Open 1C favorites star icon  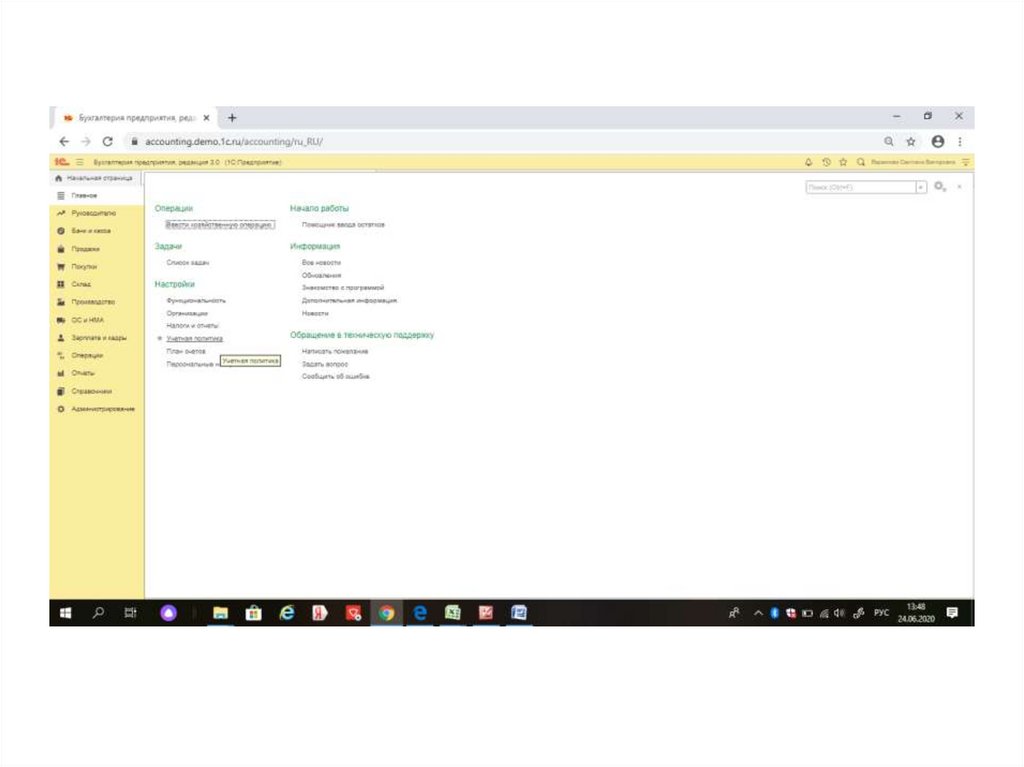click(x=843, y=162)
